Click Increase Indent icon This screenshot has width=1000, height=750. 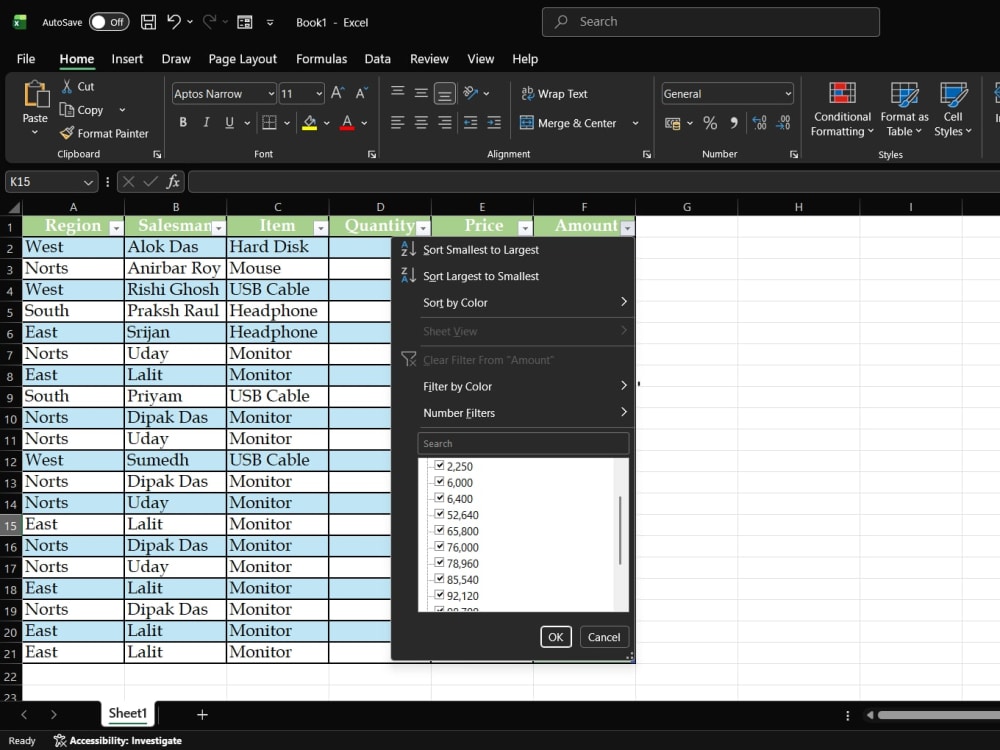pyautogui.click(x=494, y=122)
